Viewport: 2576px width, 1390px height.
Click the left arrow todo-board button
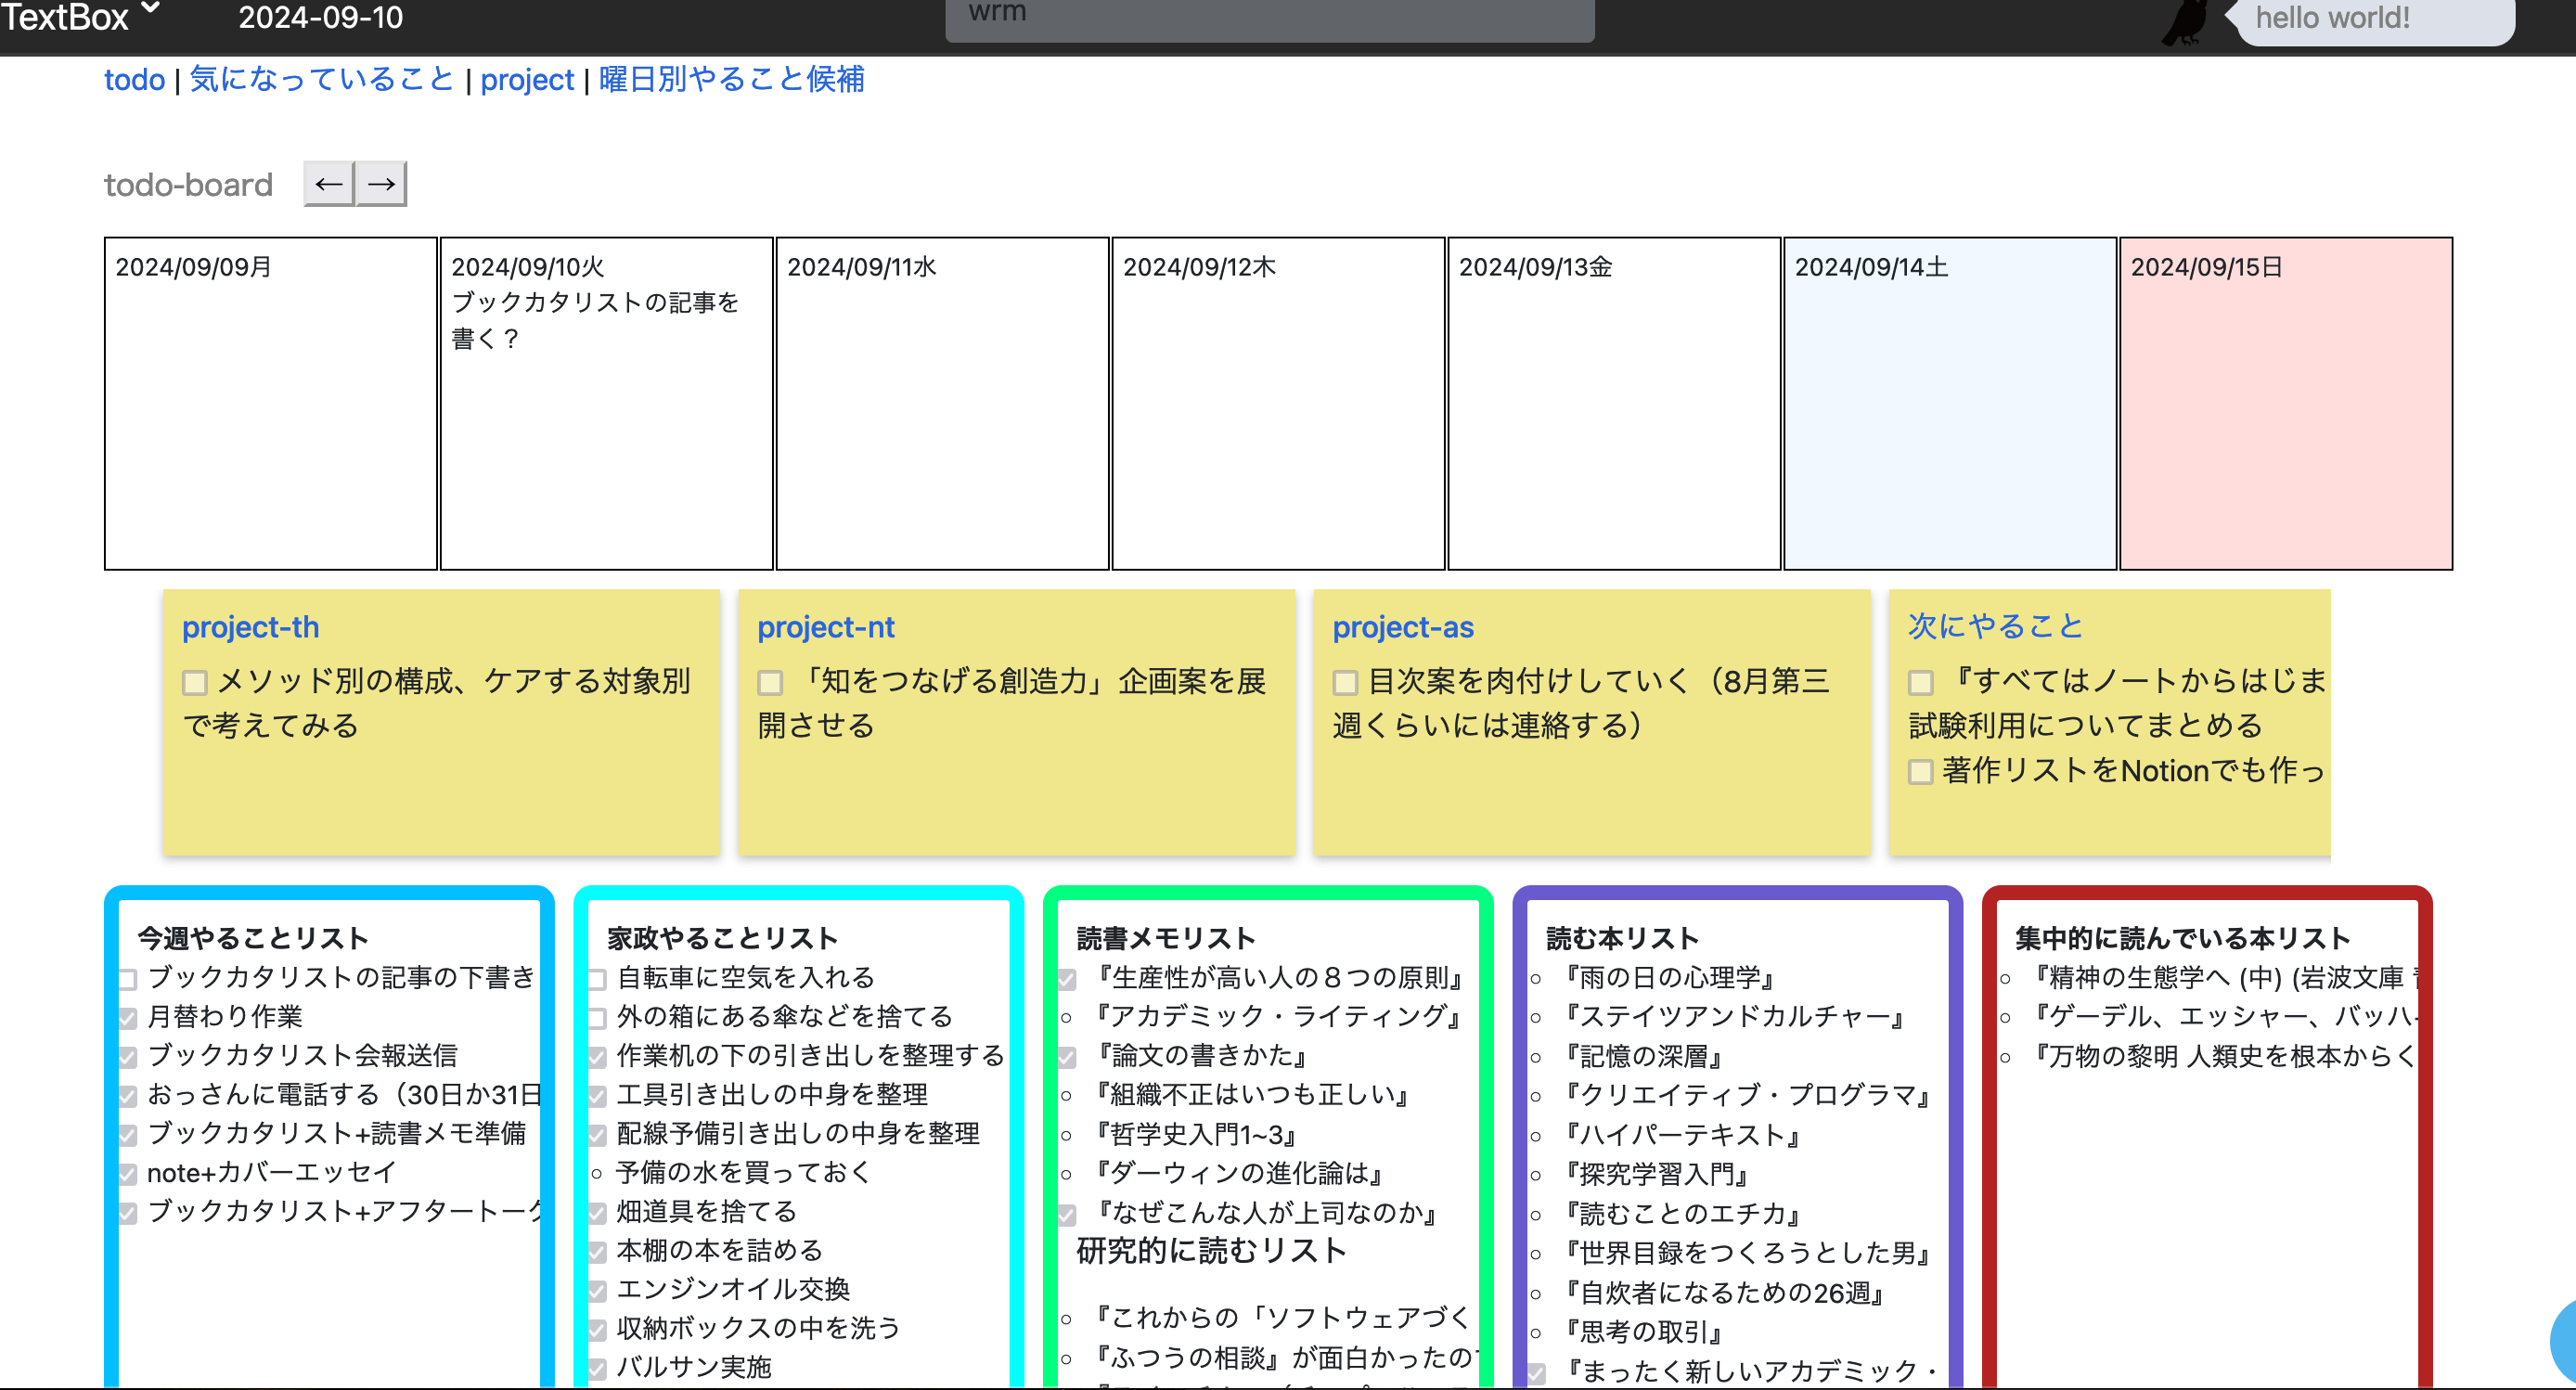click(x=329, y=184)
